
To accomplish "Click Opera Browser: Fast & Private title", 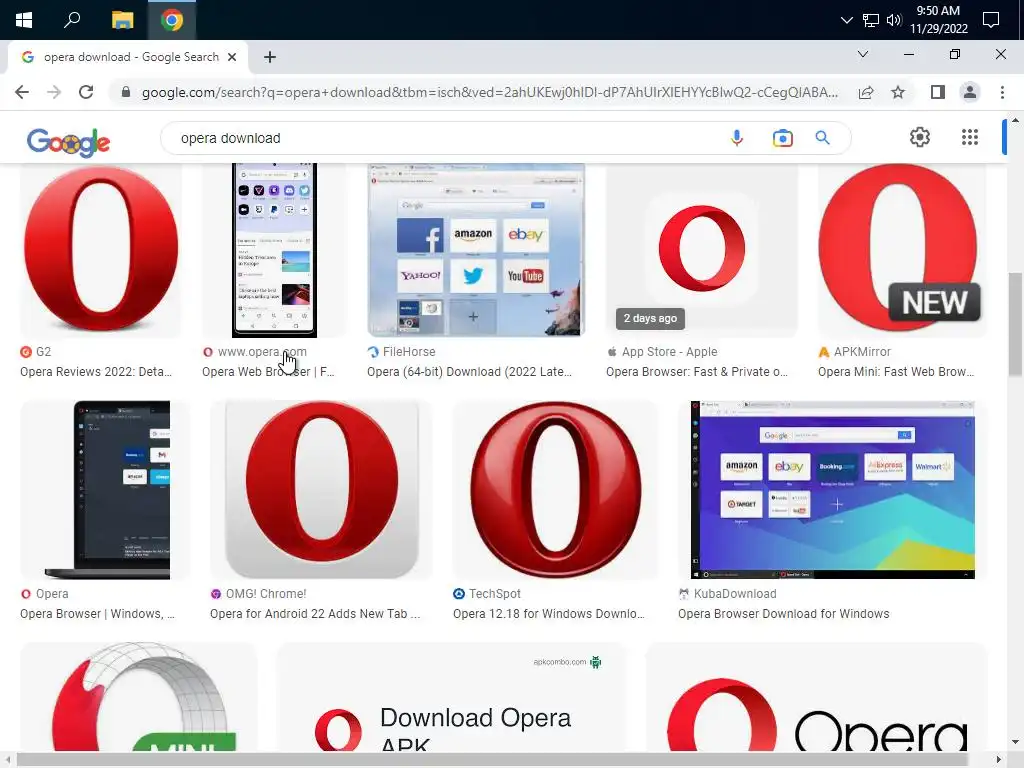I will 697,372.
